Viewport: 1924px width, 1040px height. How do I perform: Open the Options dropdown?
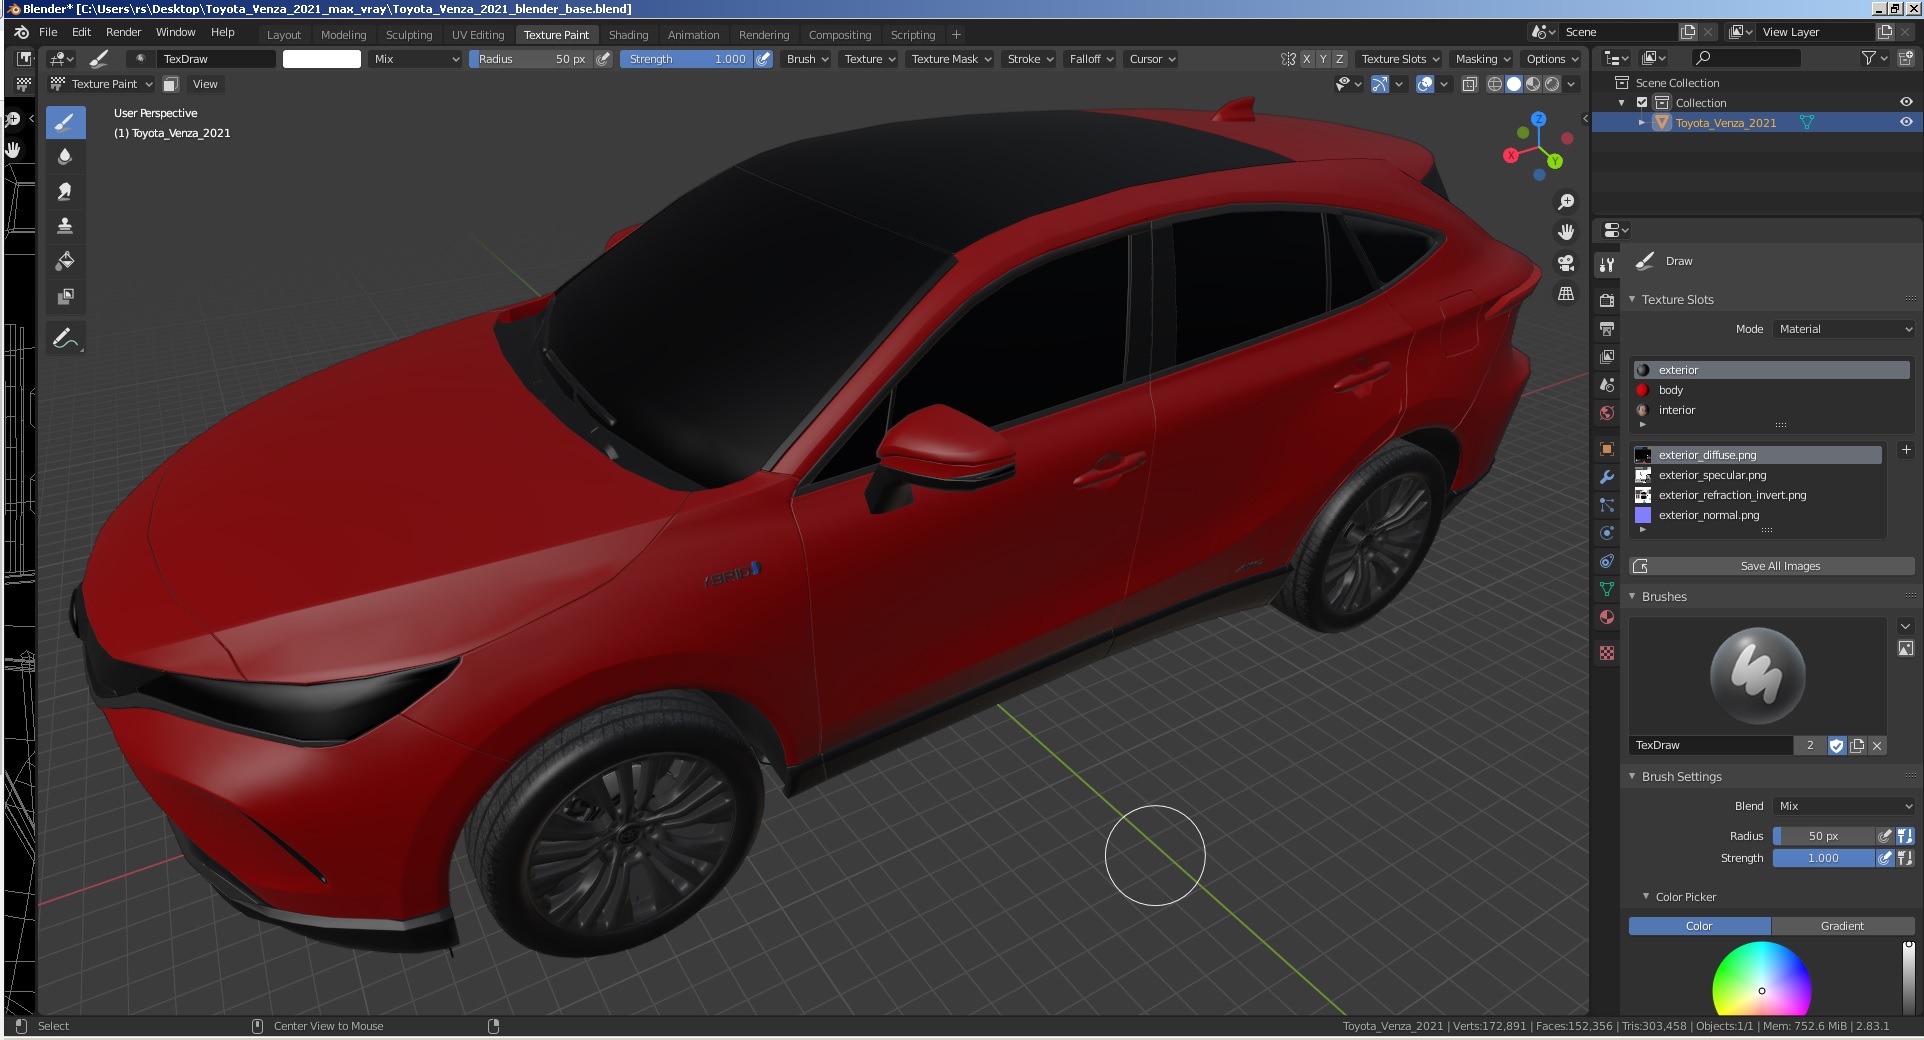click(x=1552, y=59)
